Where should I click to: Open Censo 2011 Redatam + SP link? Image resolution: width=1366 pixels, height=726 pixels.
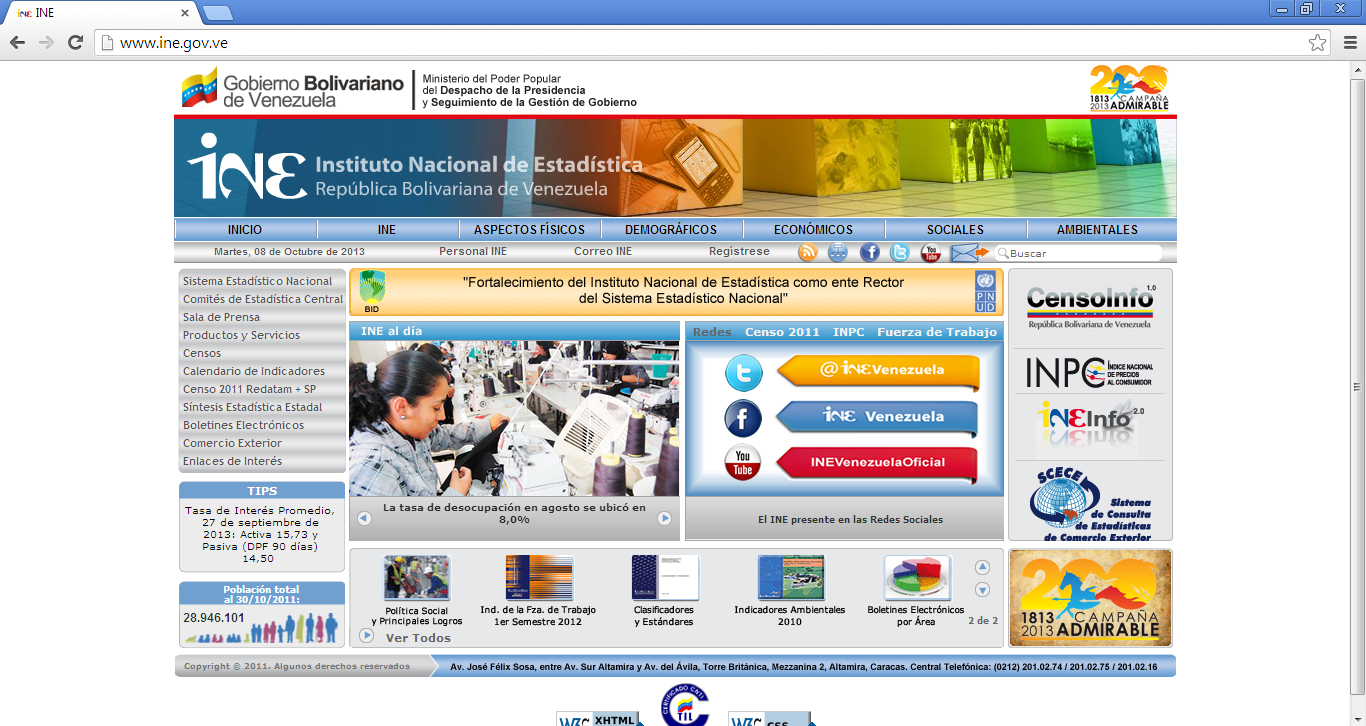pyautogui.click(x=249, y=389)
